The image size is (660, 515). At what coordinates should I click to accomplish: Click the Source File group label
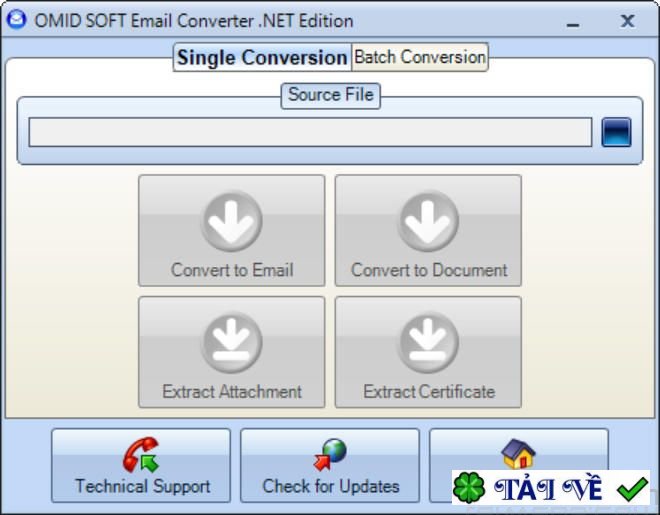pos(331,95)
